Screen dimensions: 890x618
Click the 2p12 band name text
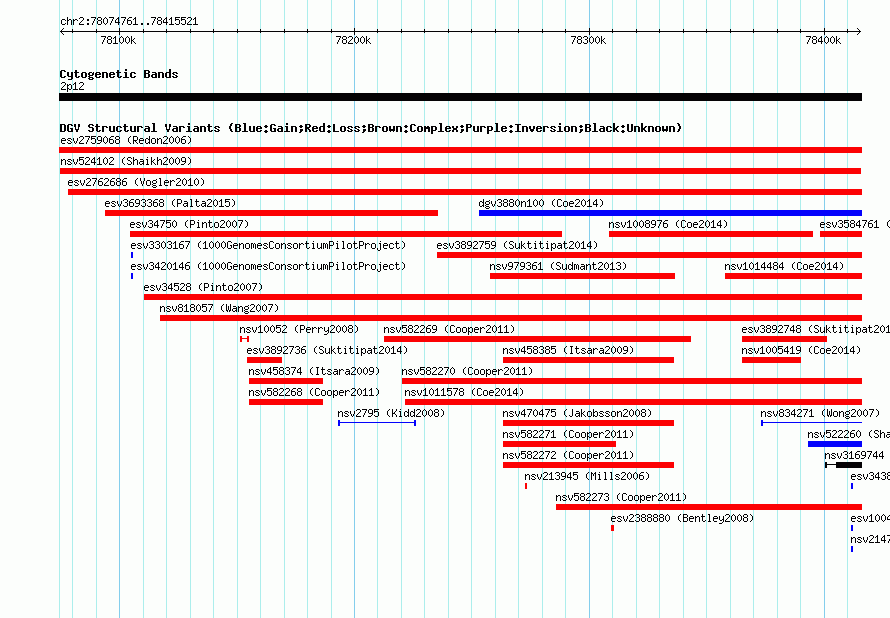click(72, 86)
